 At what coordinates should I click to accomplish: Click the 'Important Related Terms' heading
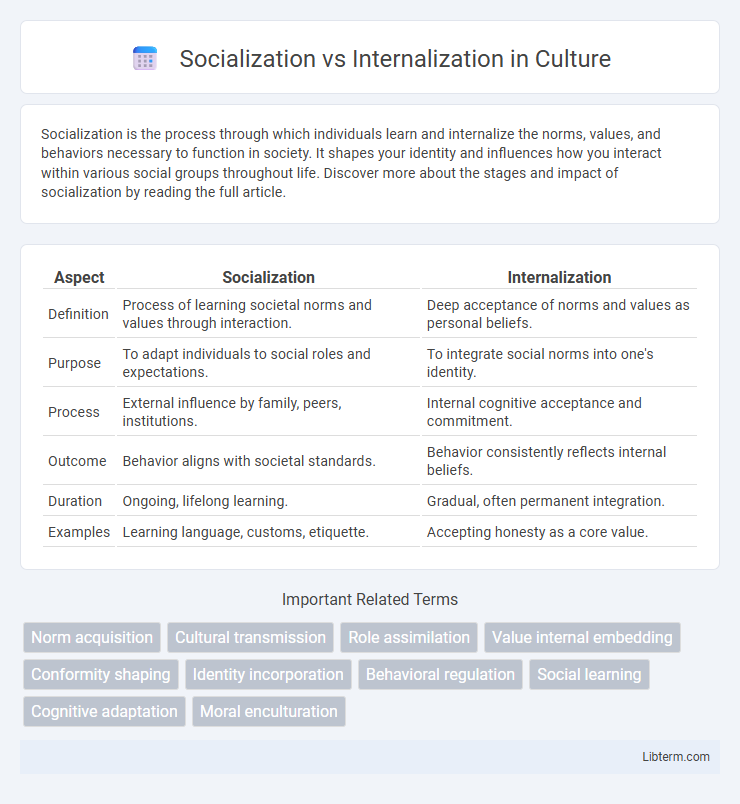[x=370, y=599]
